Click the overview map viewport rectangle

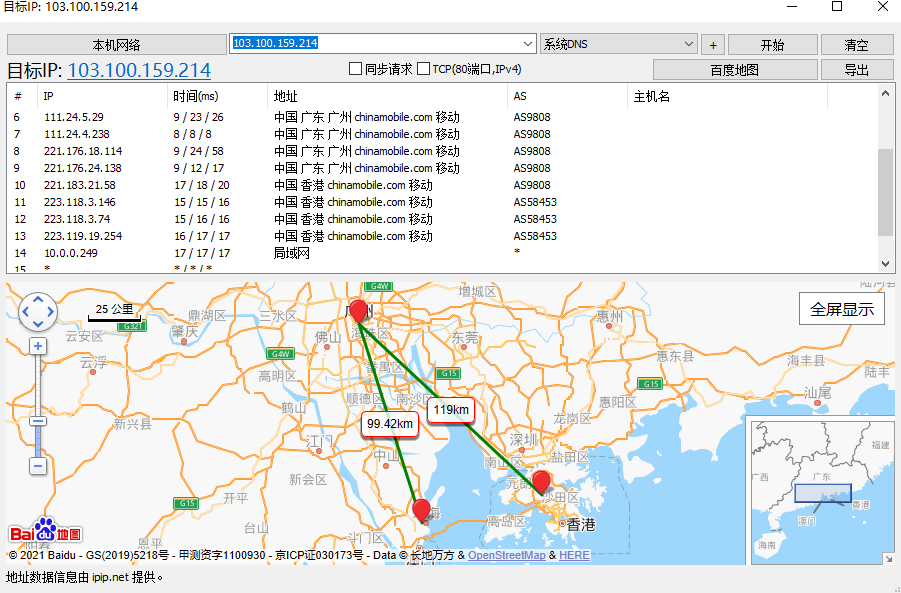(823, 493)
